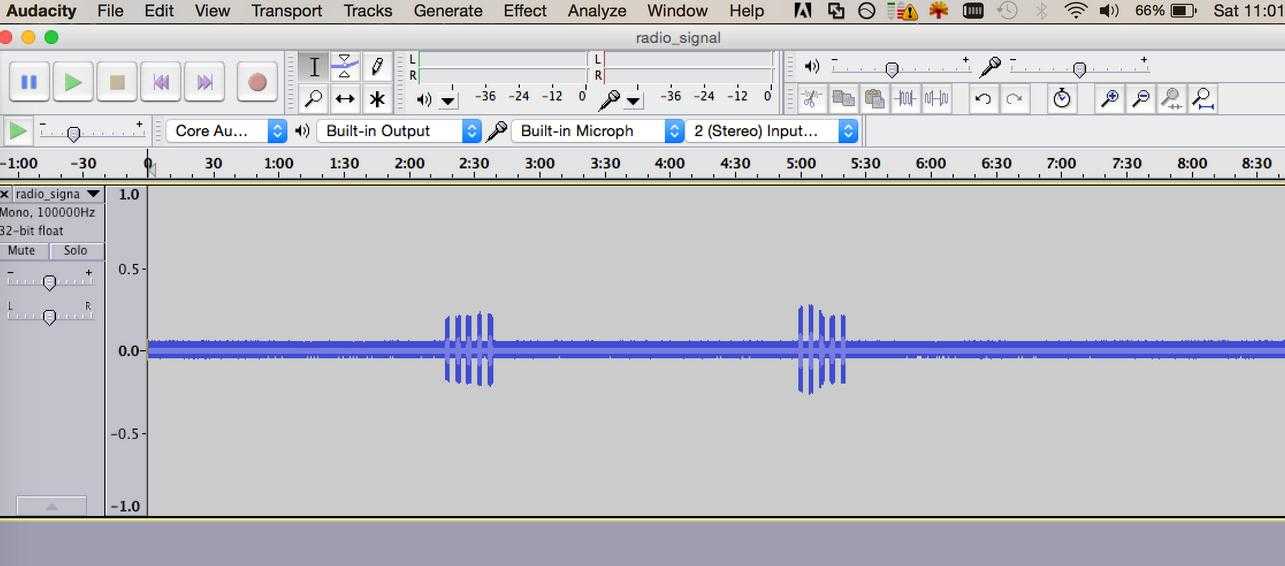
Task: Open the View menu
Action: coord(212,11)
